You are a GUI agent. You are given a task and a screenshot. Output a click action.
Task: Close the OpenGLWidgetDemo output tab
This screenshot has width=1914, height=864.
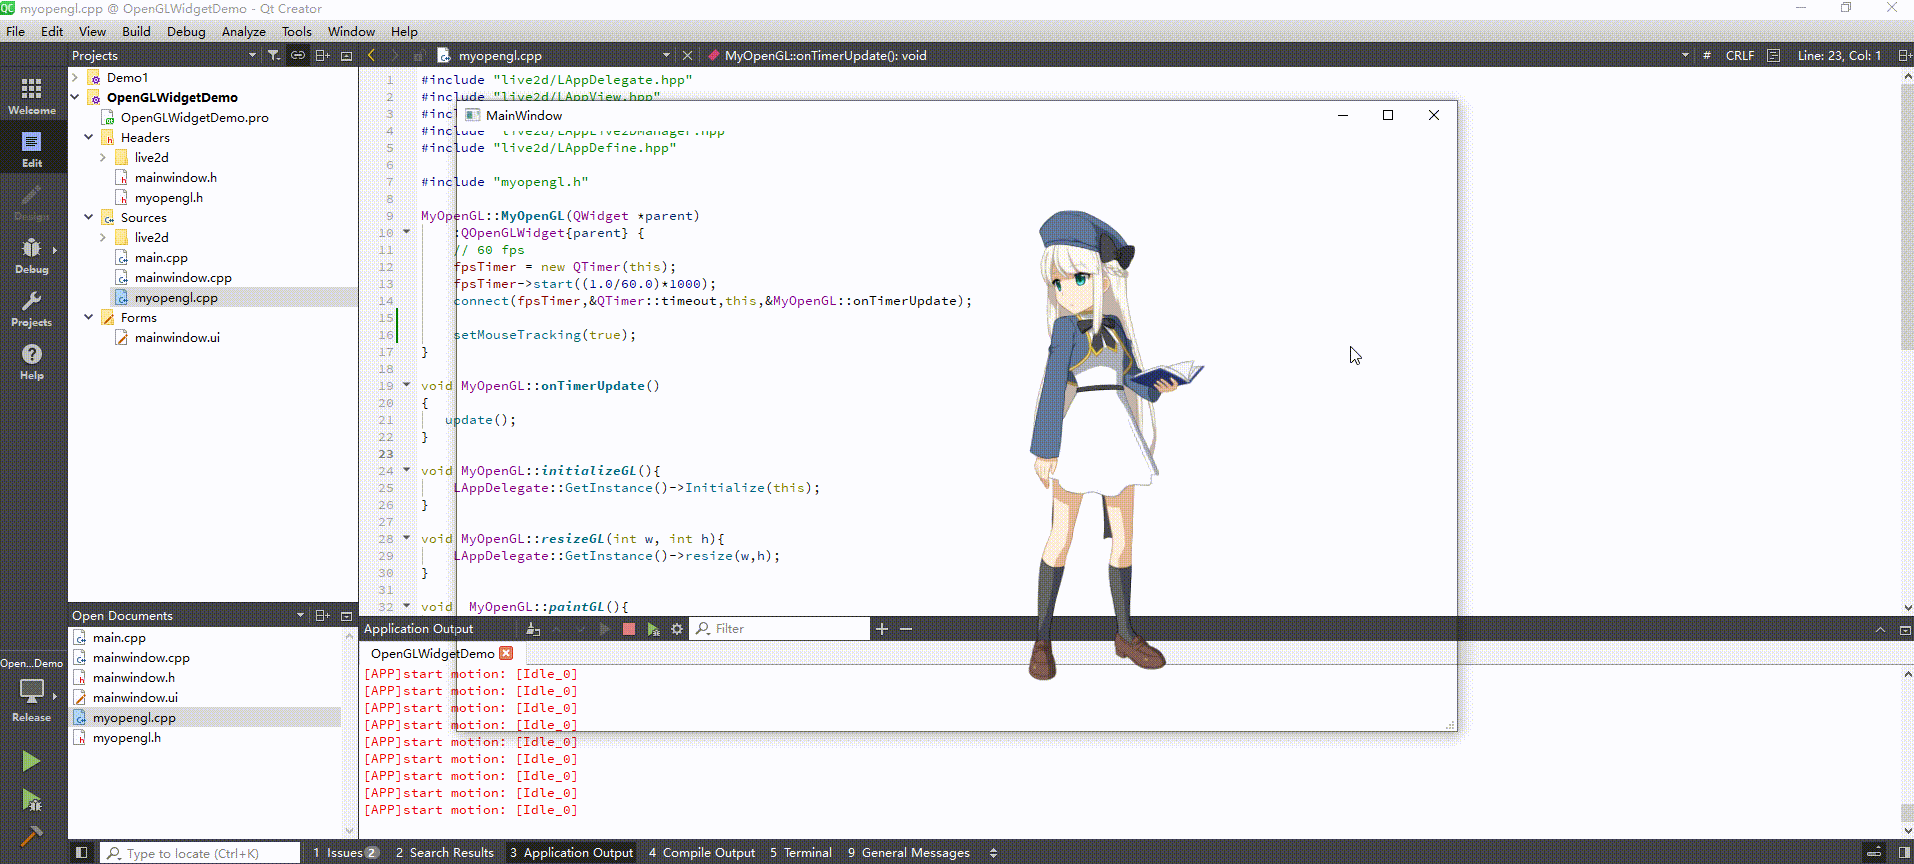(x=506, y=653)
